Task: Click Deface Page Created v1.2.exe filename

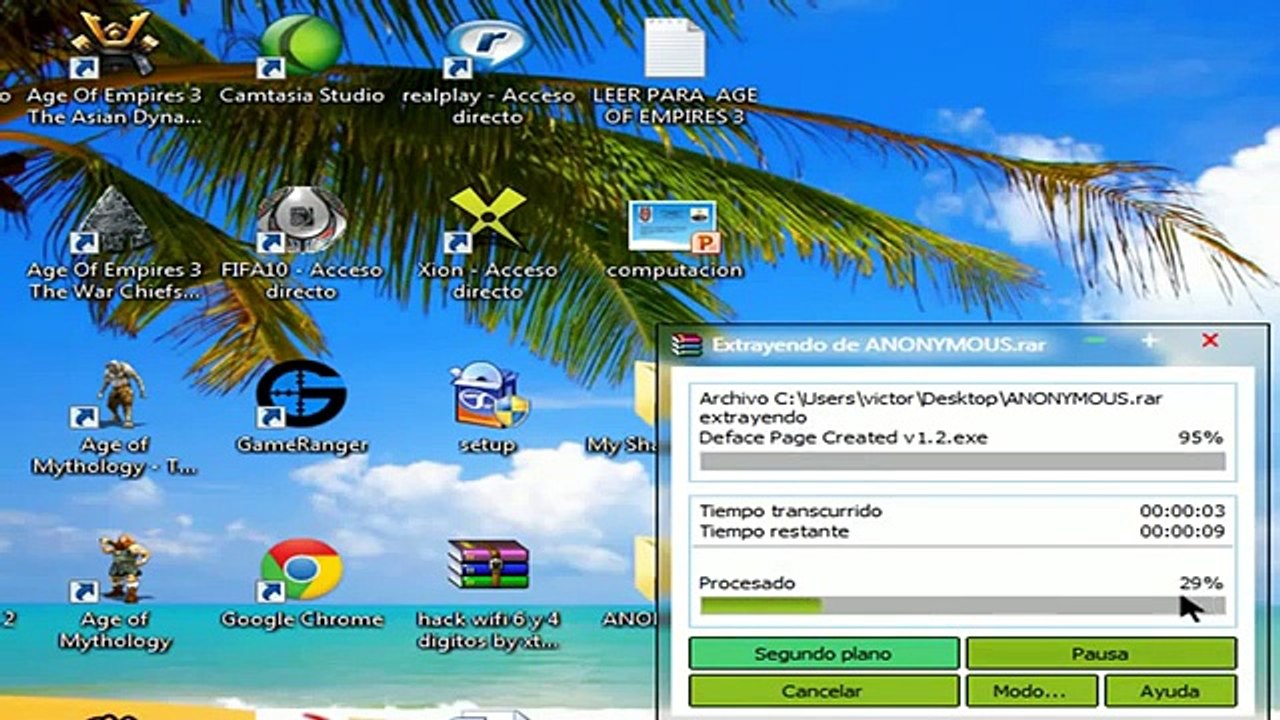Action: (x=844, y=438)
